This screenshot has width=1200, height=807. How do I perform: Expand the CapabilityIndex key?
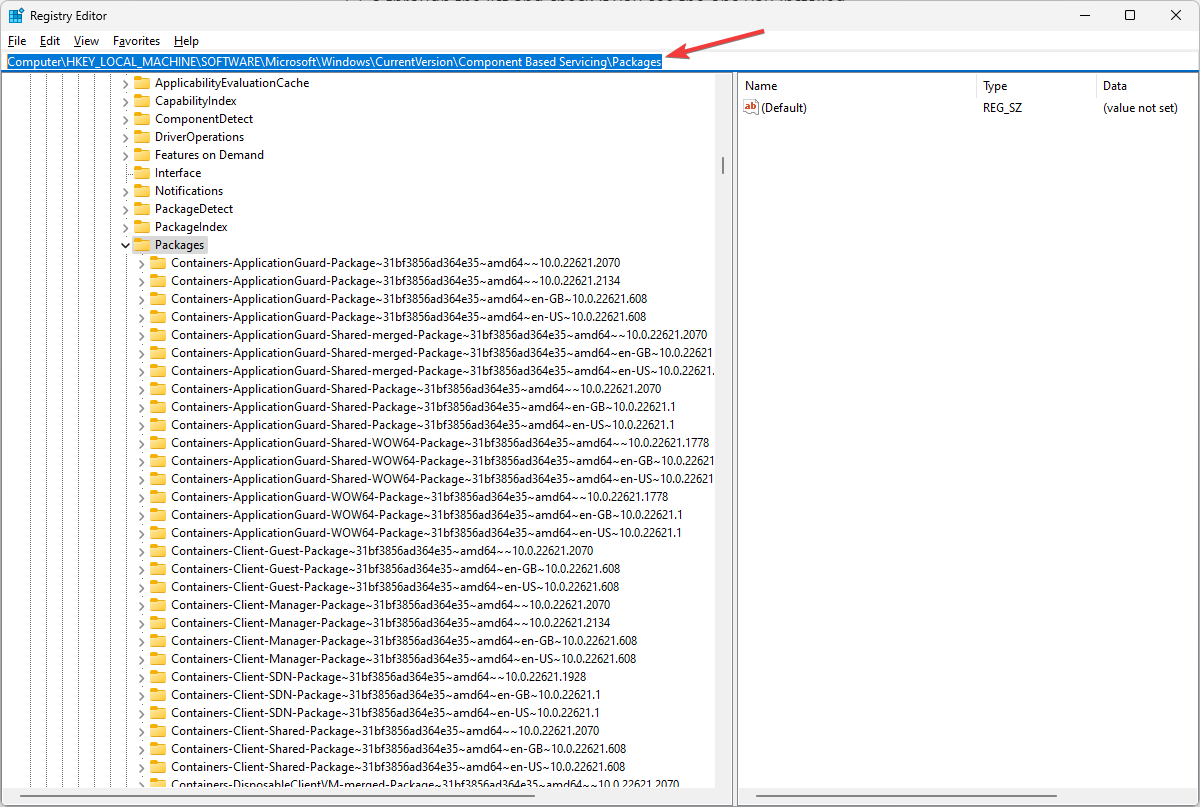pos(125,101)
